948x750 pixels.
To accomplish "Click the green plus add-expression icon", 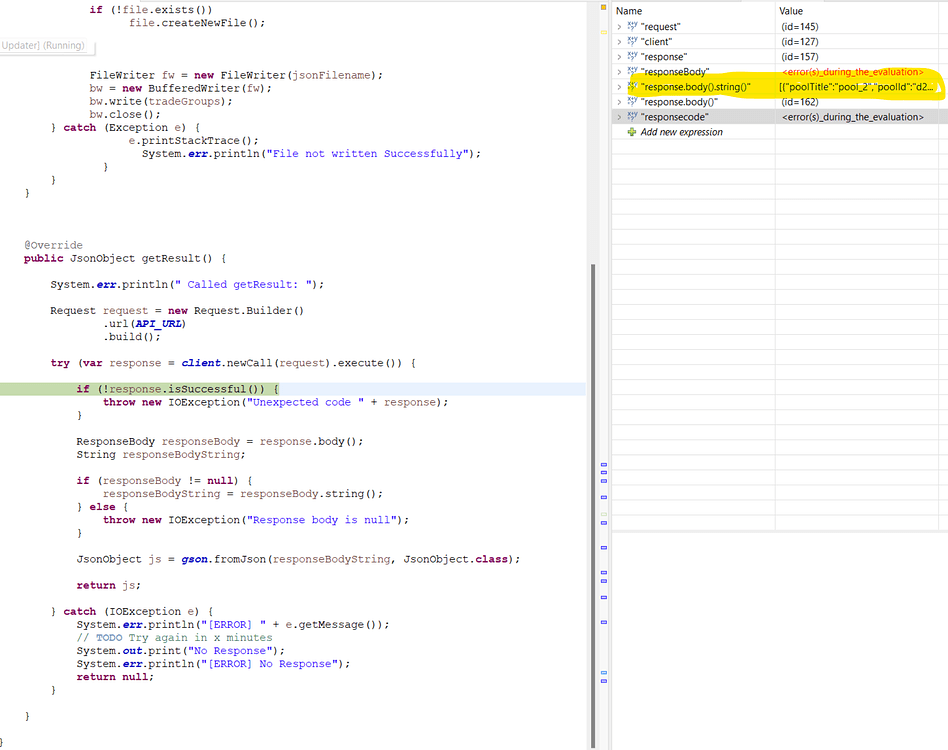I will (x=632, y=131).
